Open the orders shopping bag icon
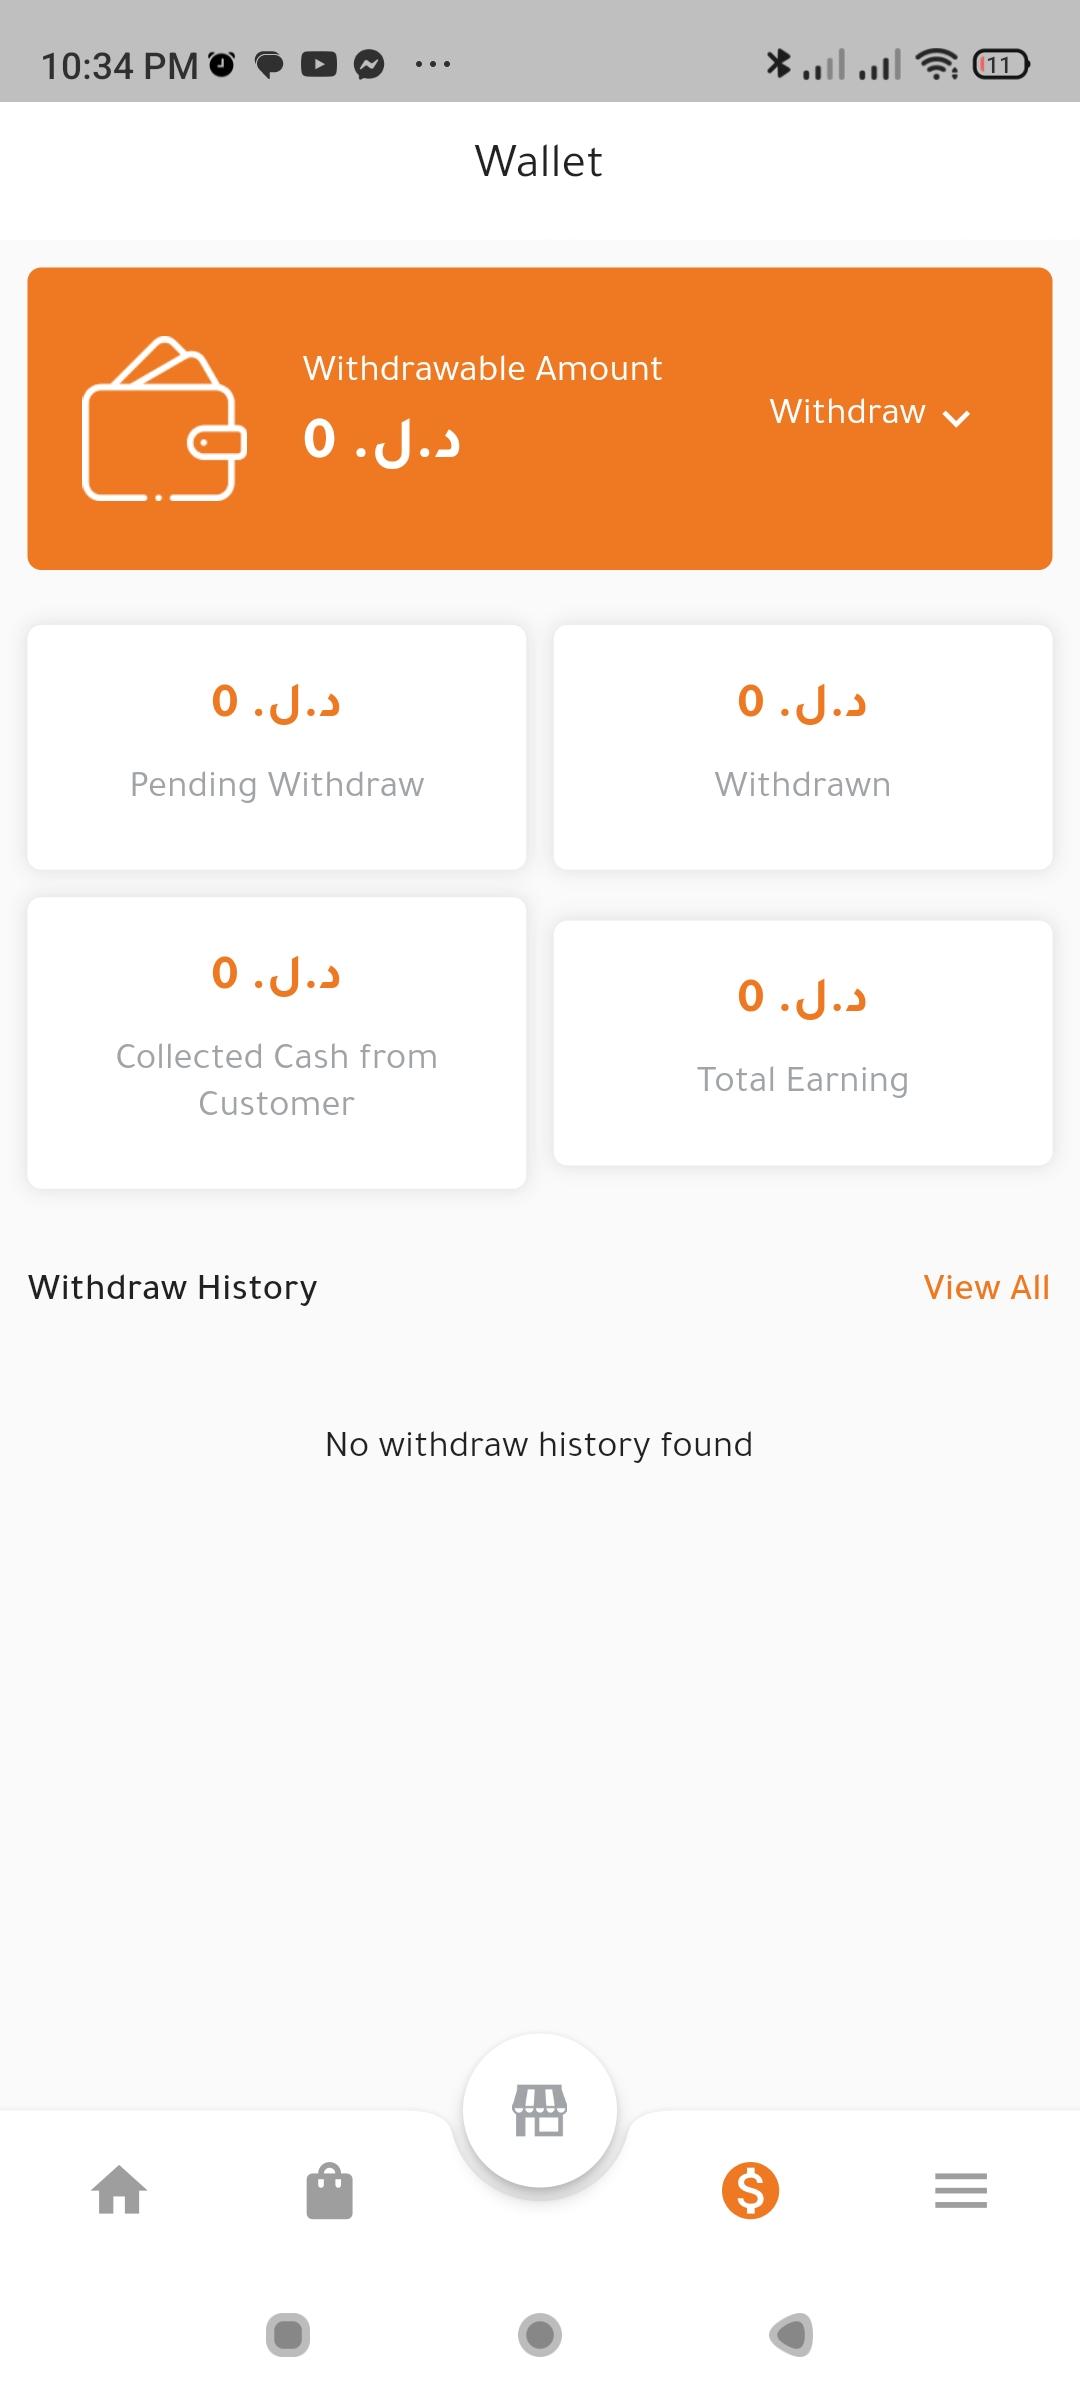Viewport: 1080px width, 2400px height. tap(329, 2191)
